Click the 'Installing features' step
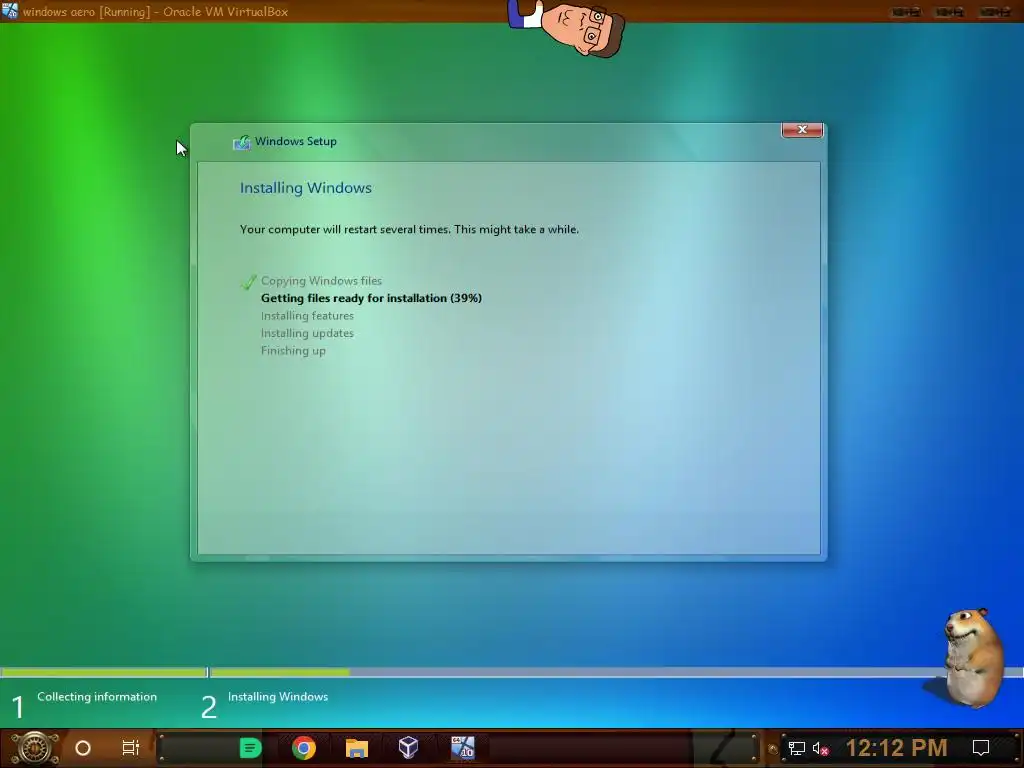The width and height of the screenshot is (1024, 768). pos(307,316)
